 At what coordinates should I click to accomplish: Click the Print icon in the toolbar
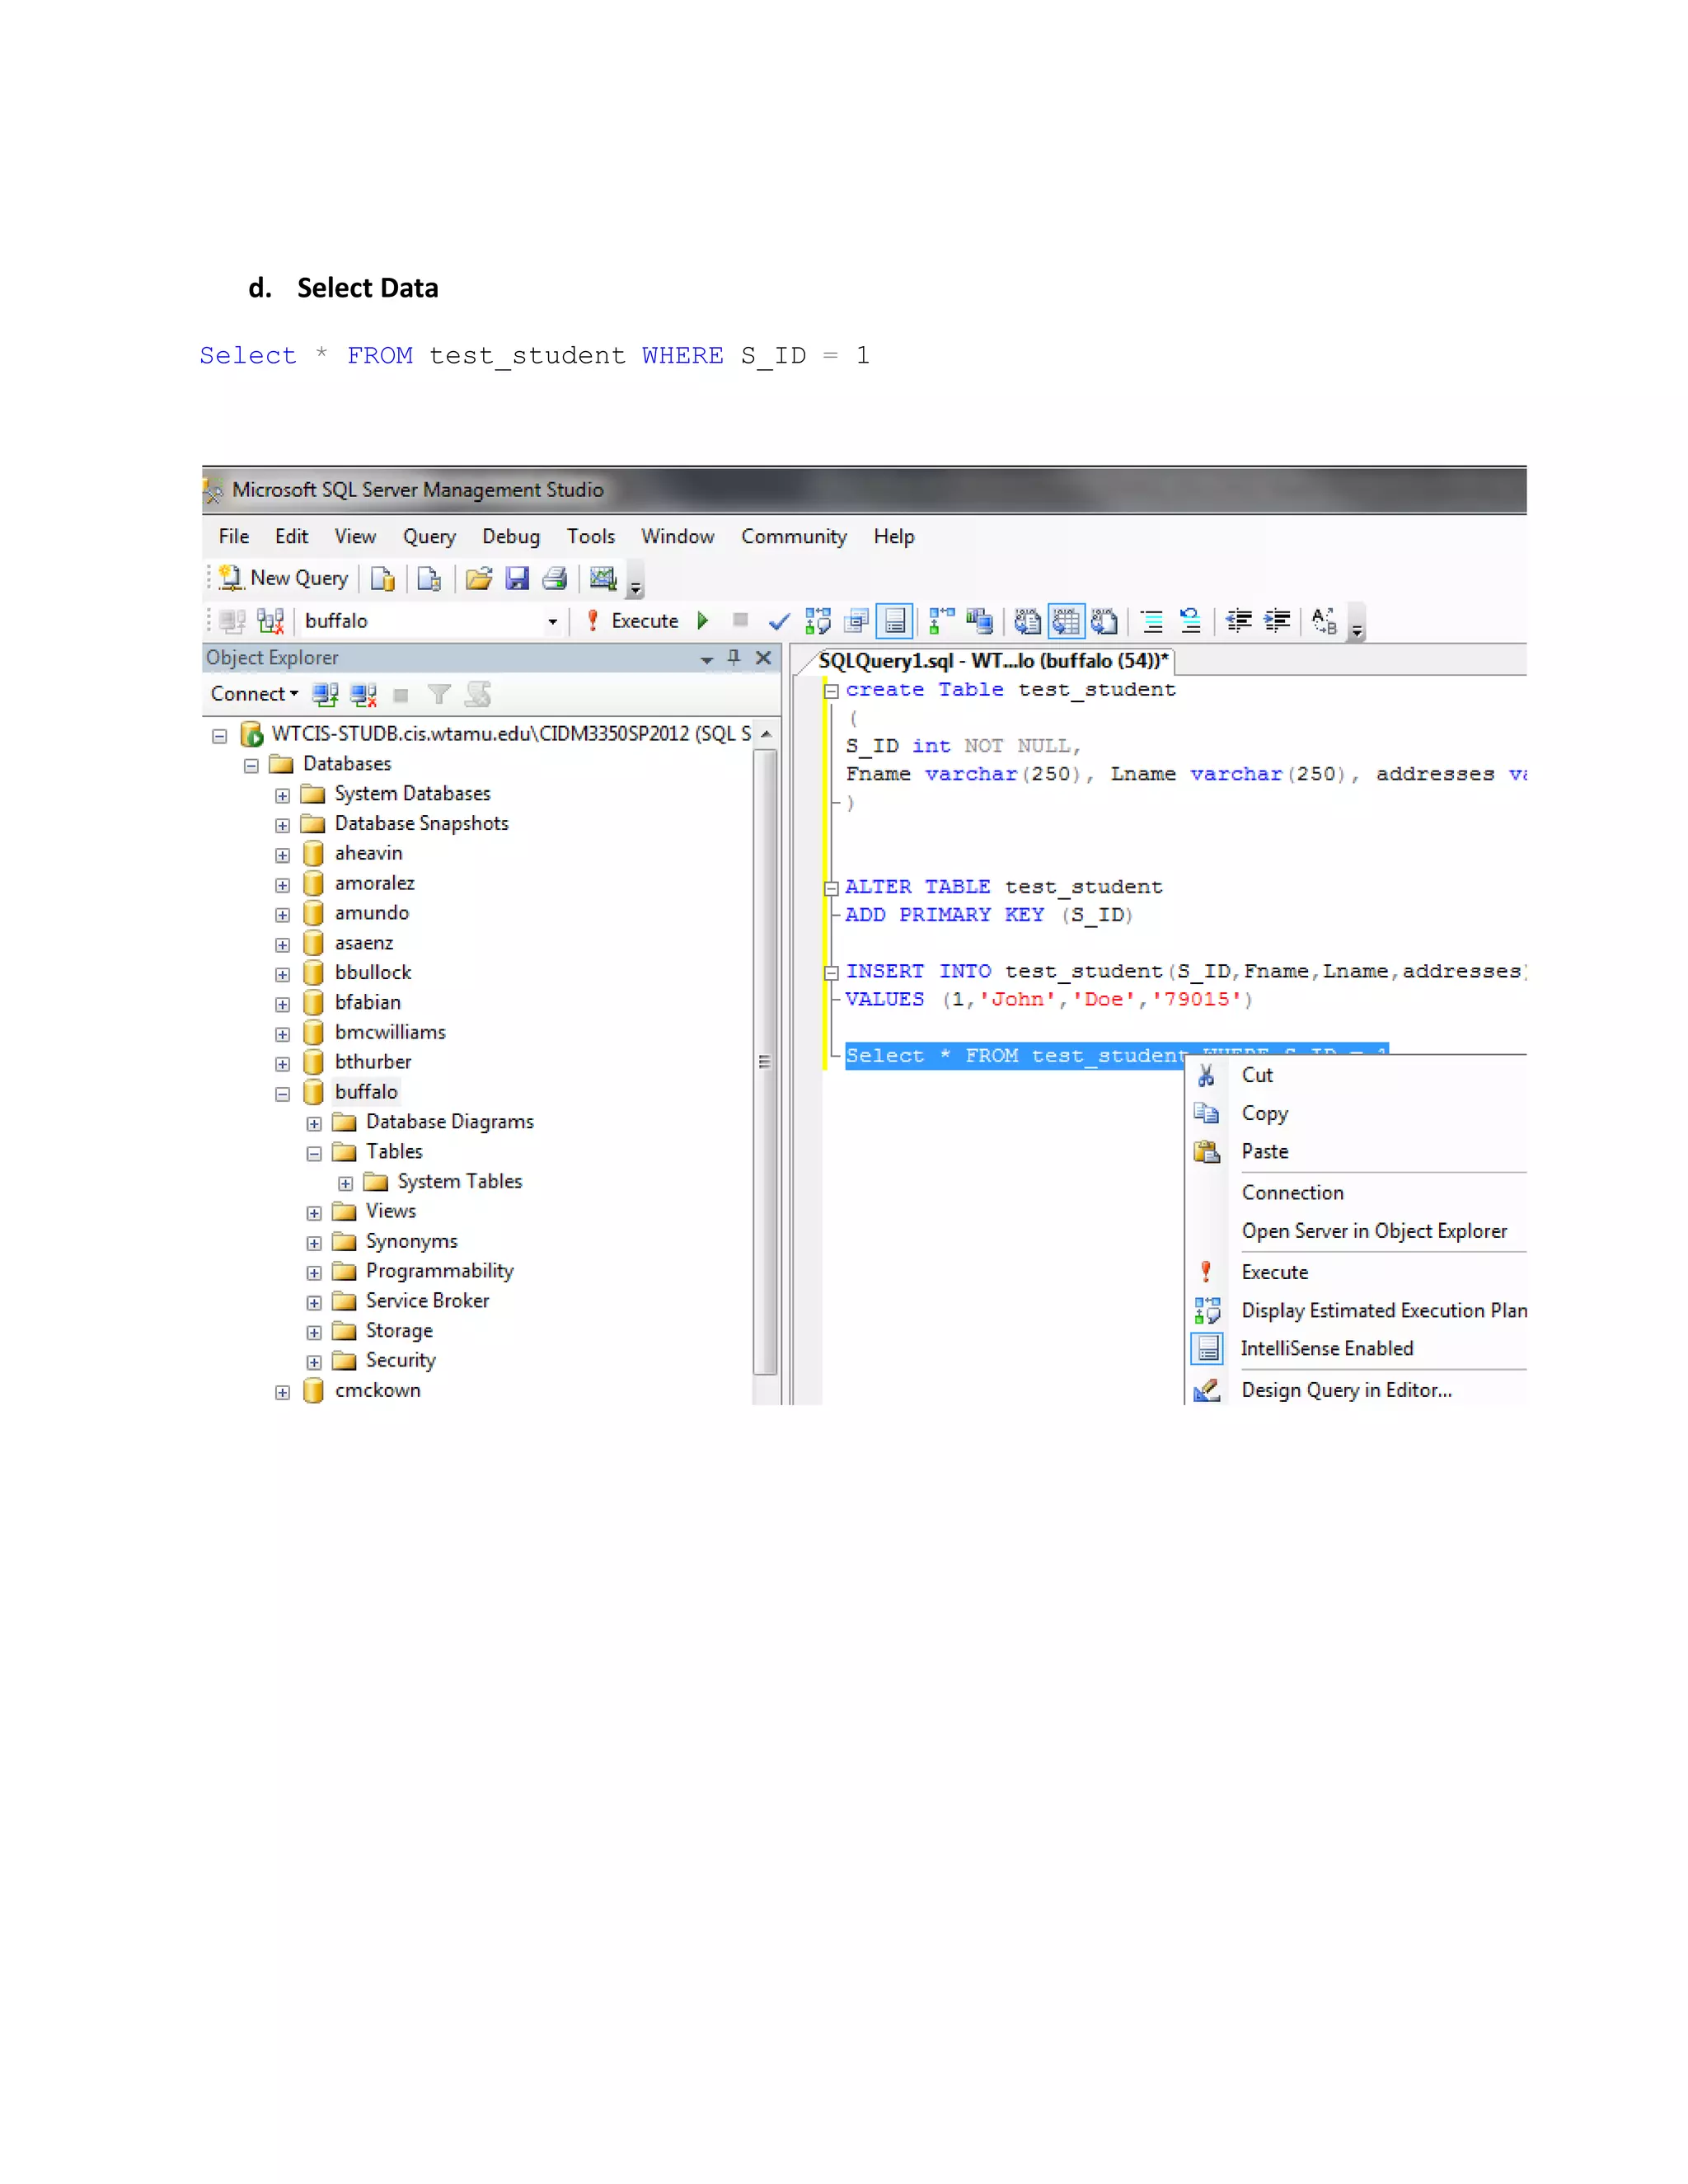(555, 578)
